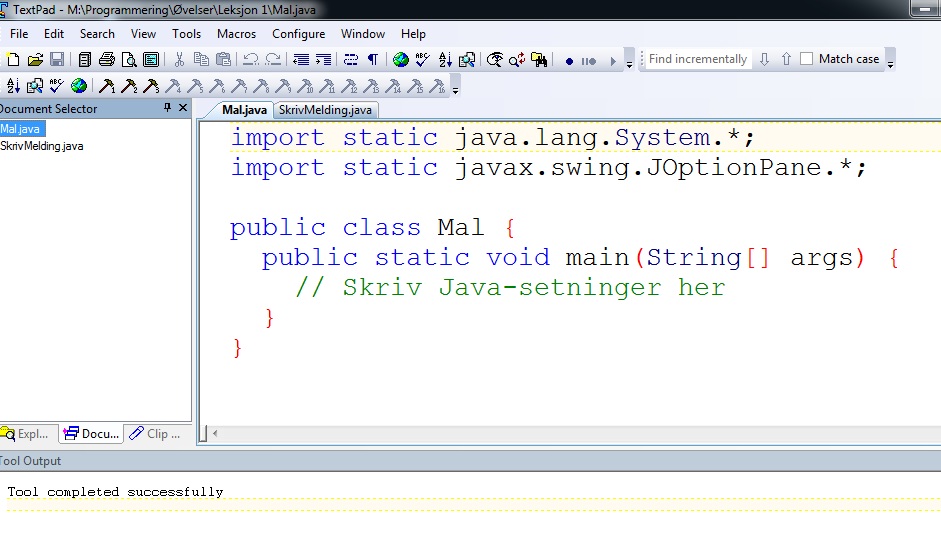Click the Print Preview magnifier icon

point(129,60)
